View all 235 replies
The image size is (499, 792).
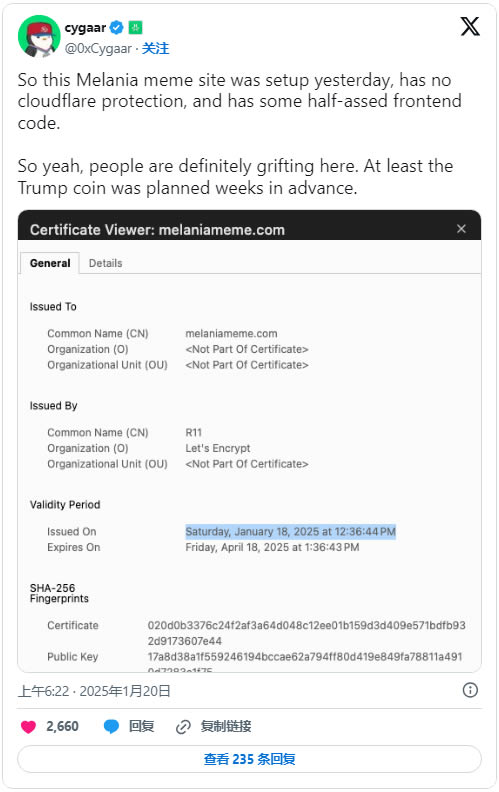click(x=250, y=759)
